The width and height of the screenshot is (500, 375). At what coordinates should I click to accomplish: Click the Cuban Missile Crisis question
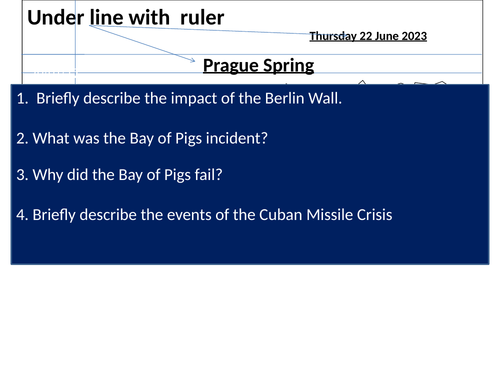pyautogui.click(x=204, y=215)
